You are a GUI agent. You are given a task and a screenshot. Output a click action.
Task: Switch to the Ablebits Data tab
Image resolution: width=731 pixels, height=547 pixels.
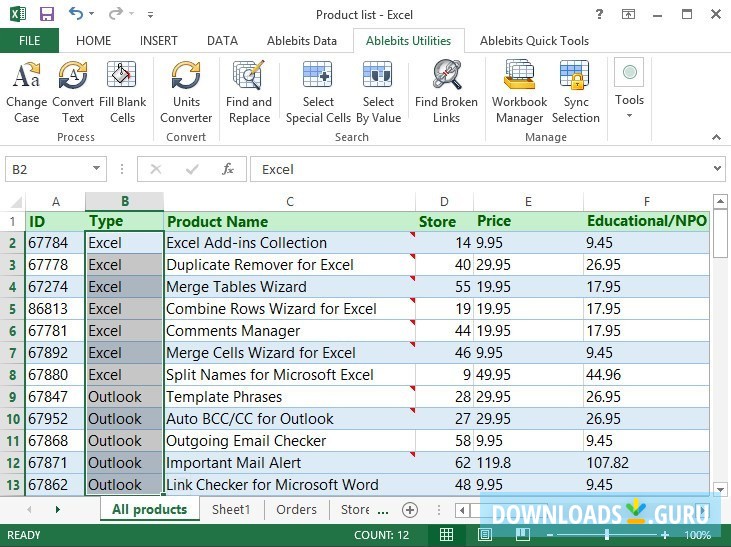pyautogui.click(x=301, y=41)
